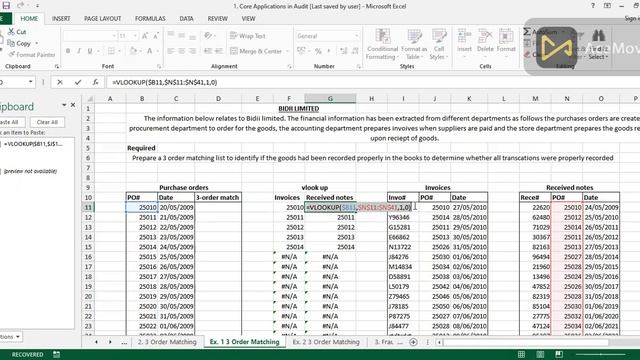Switch to the PAGE LAYOUT ribbon tab
This screenshot has width=640, height=360.
click(x=102, y=19)
